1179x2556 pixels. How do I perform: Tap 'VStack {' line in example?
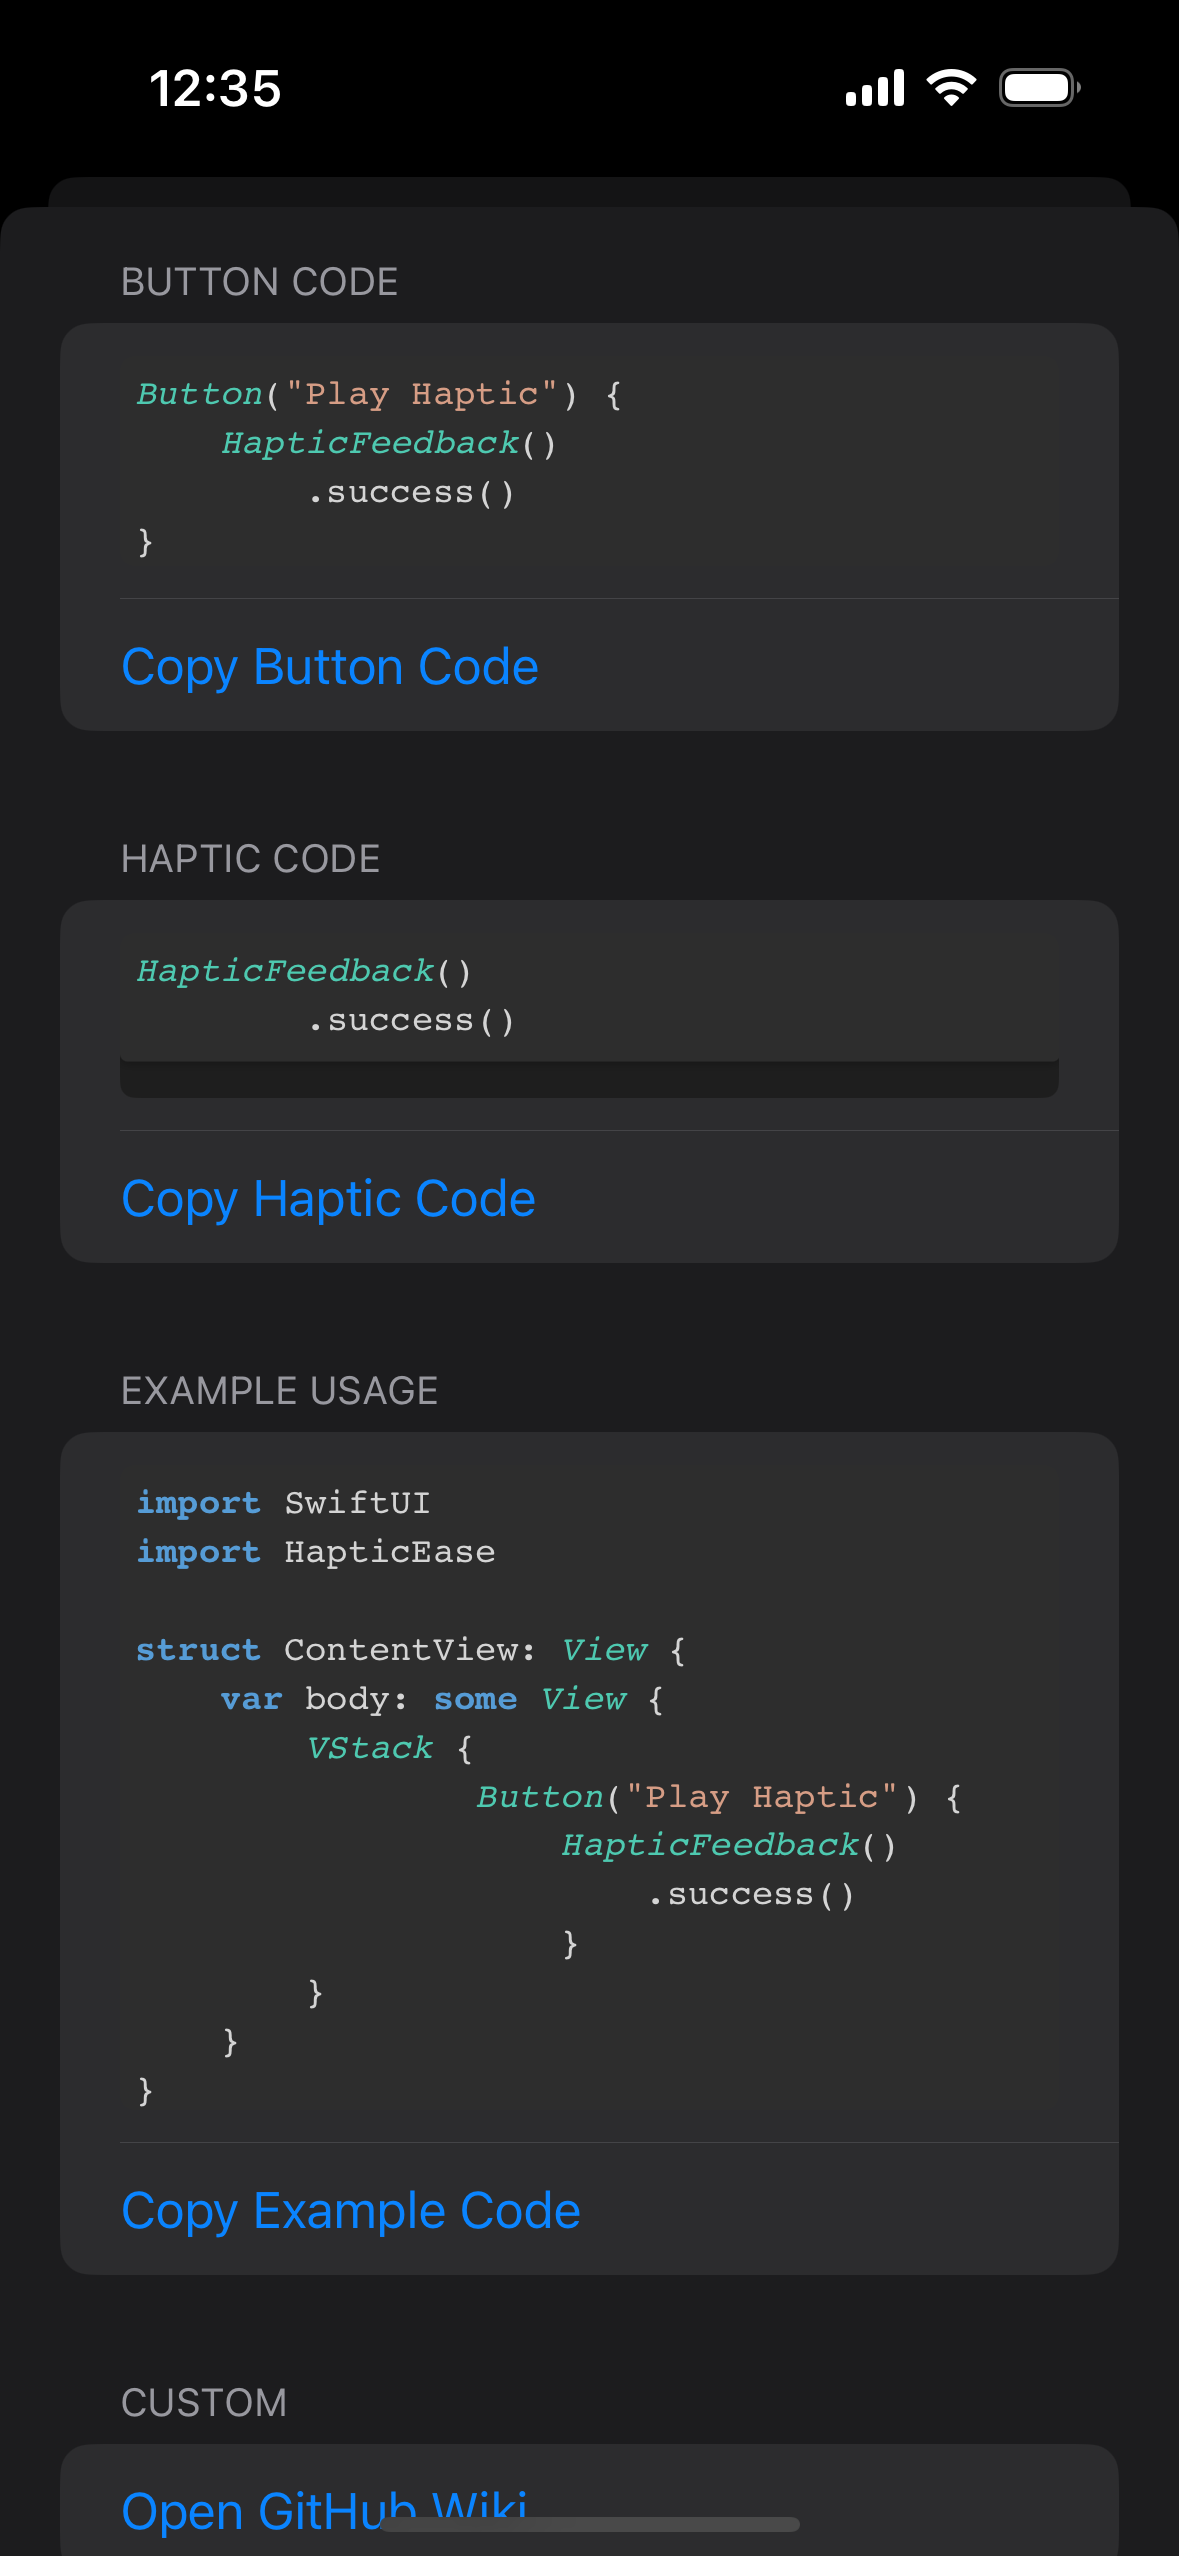(390, 1748)
